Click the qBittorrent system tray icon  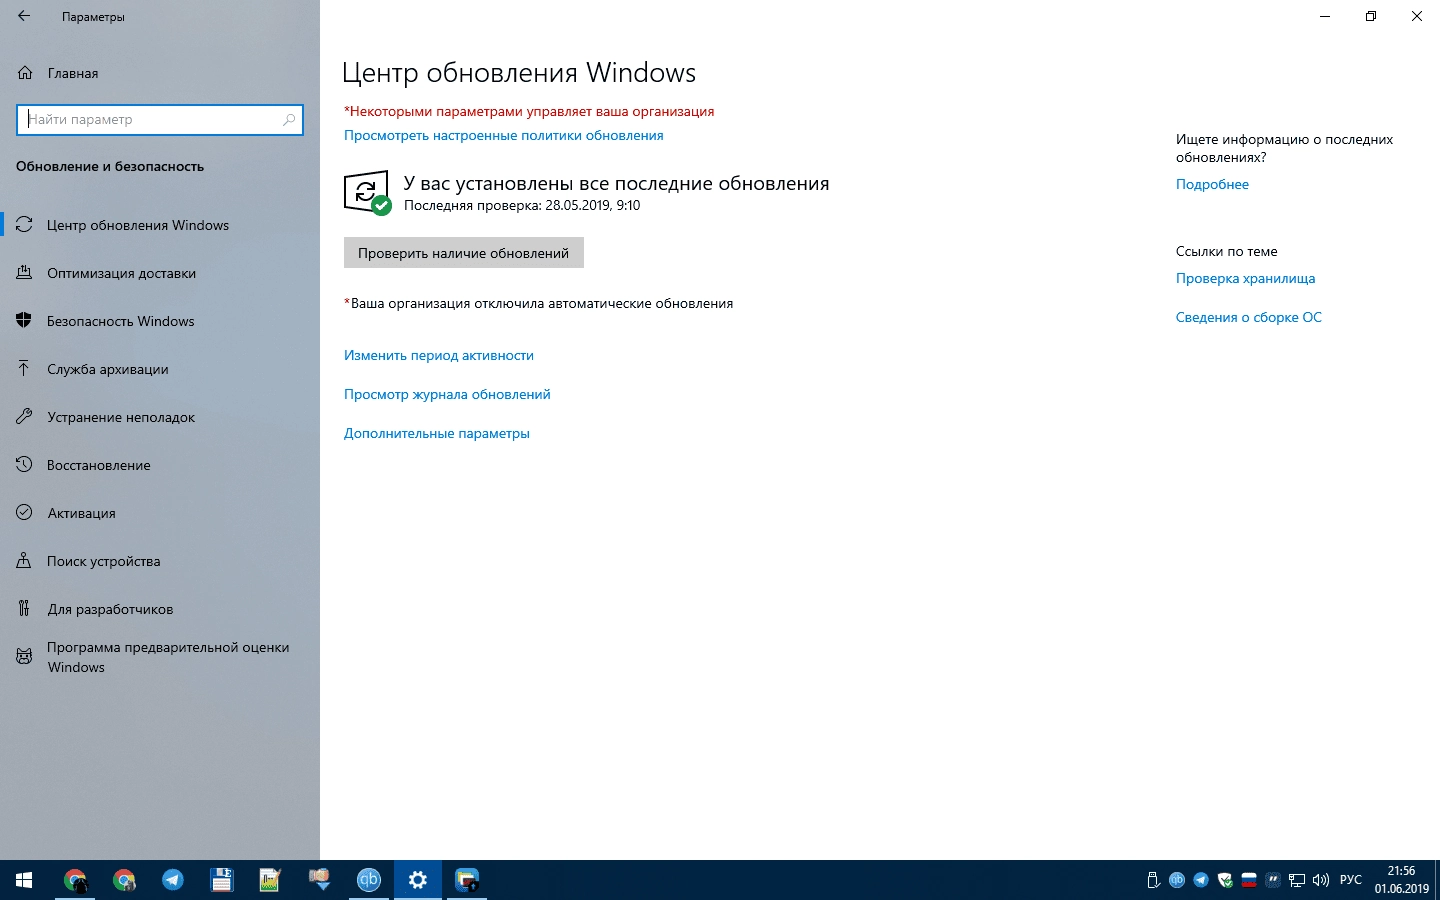pos(1177,880)
